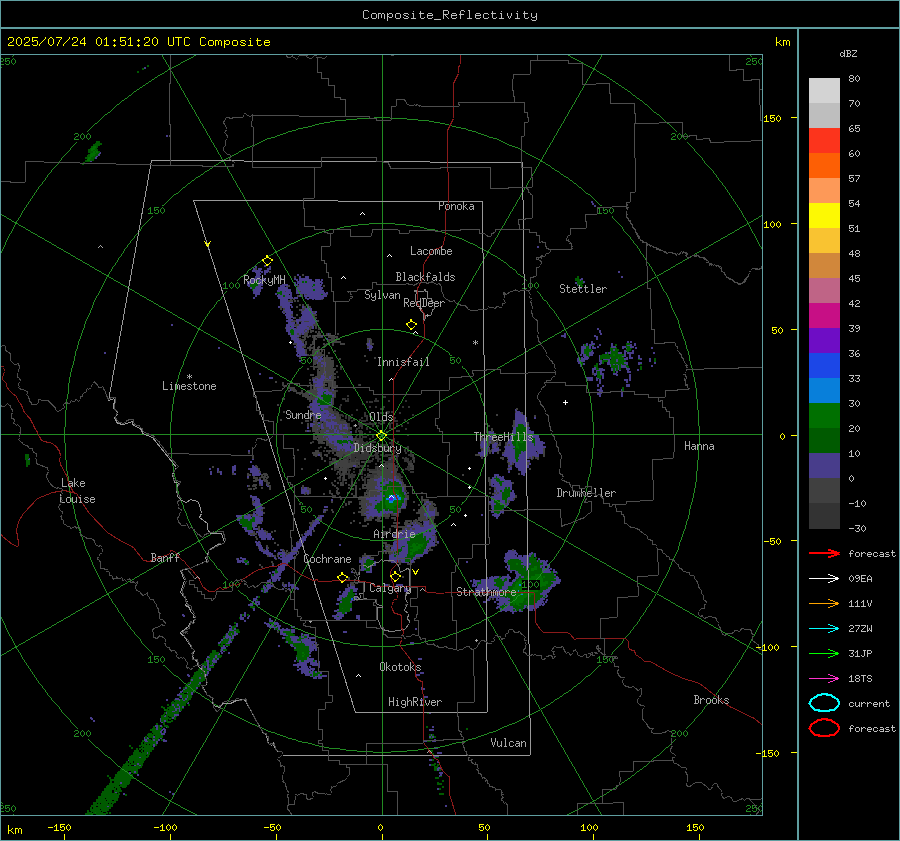Viewport: 900px width, 841px height.
Task: Click the Limestone label
Action: [x=189, y=386]
